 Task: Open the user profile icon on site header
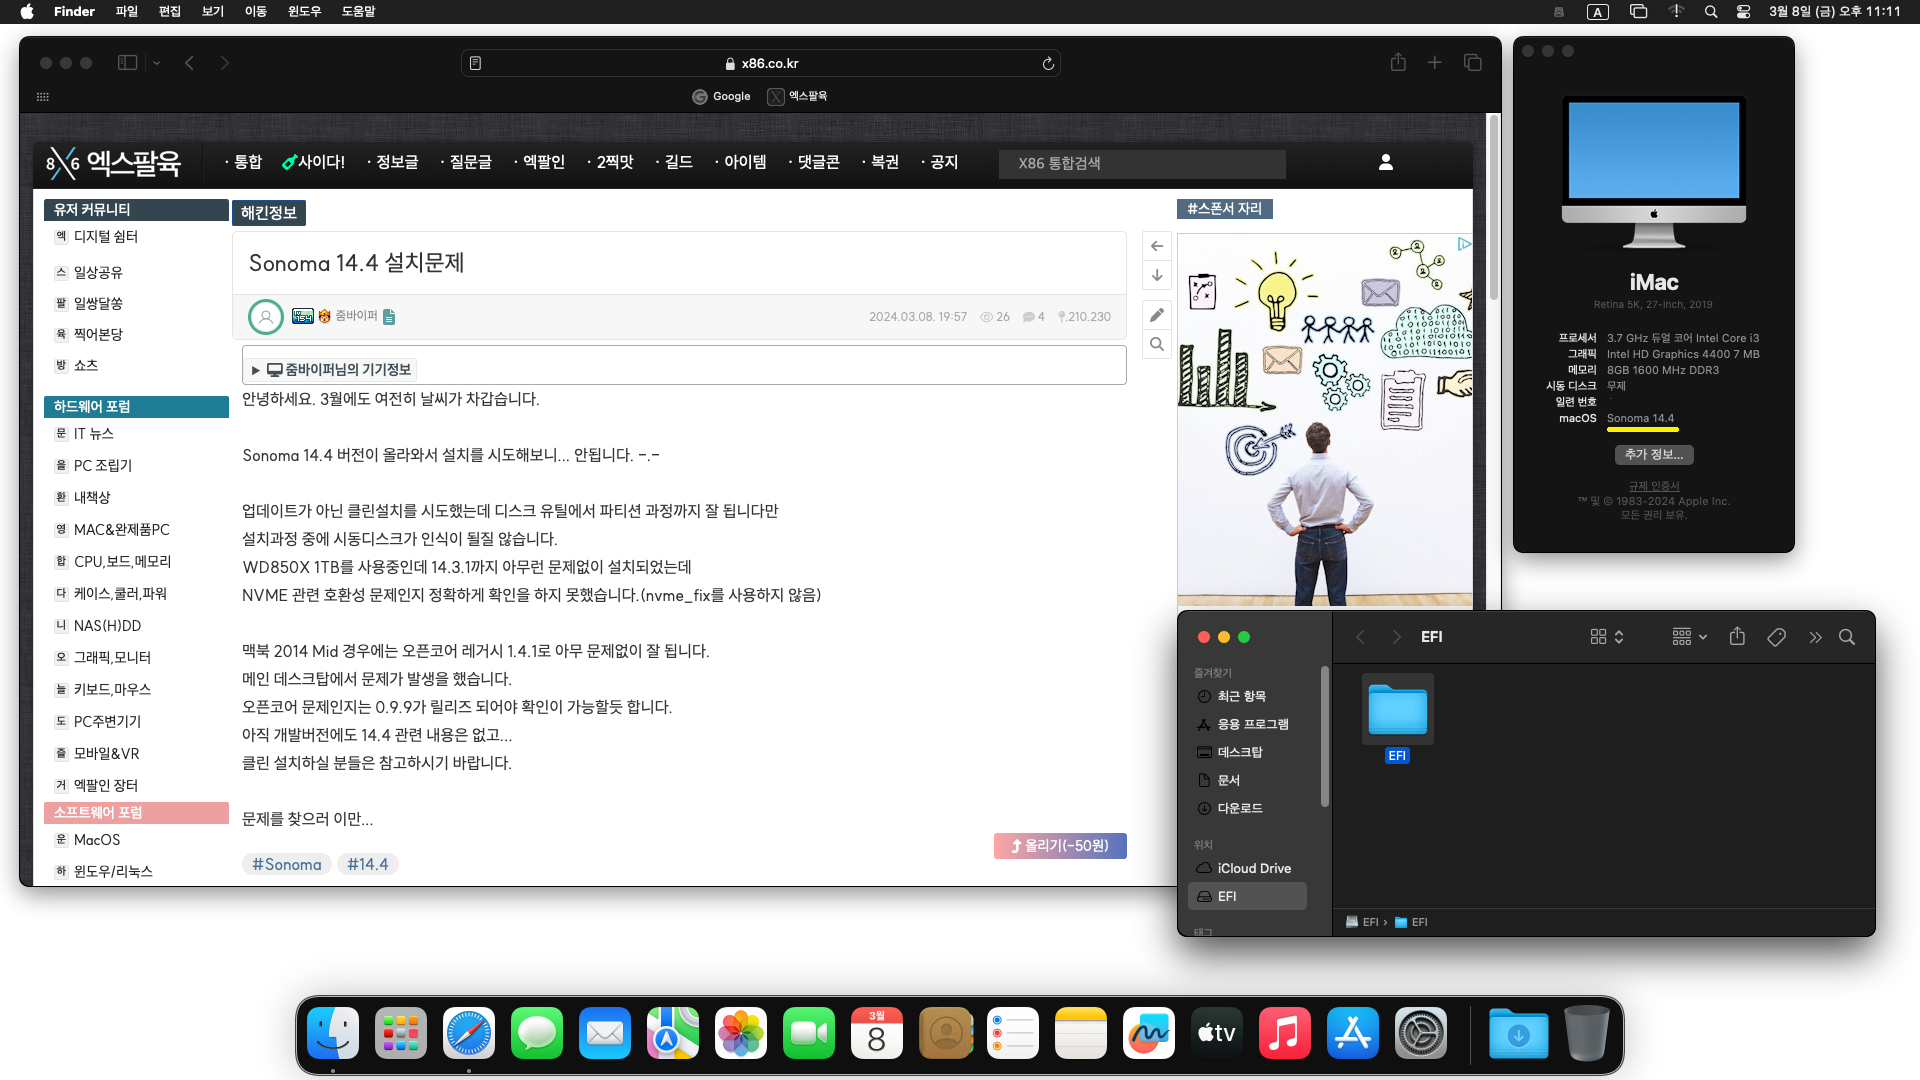point(1386,162)
